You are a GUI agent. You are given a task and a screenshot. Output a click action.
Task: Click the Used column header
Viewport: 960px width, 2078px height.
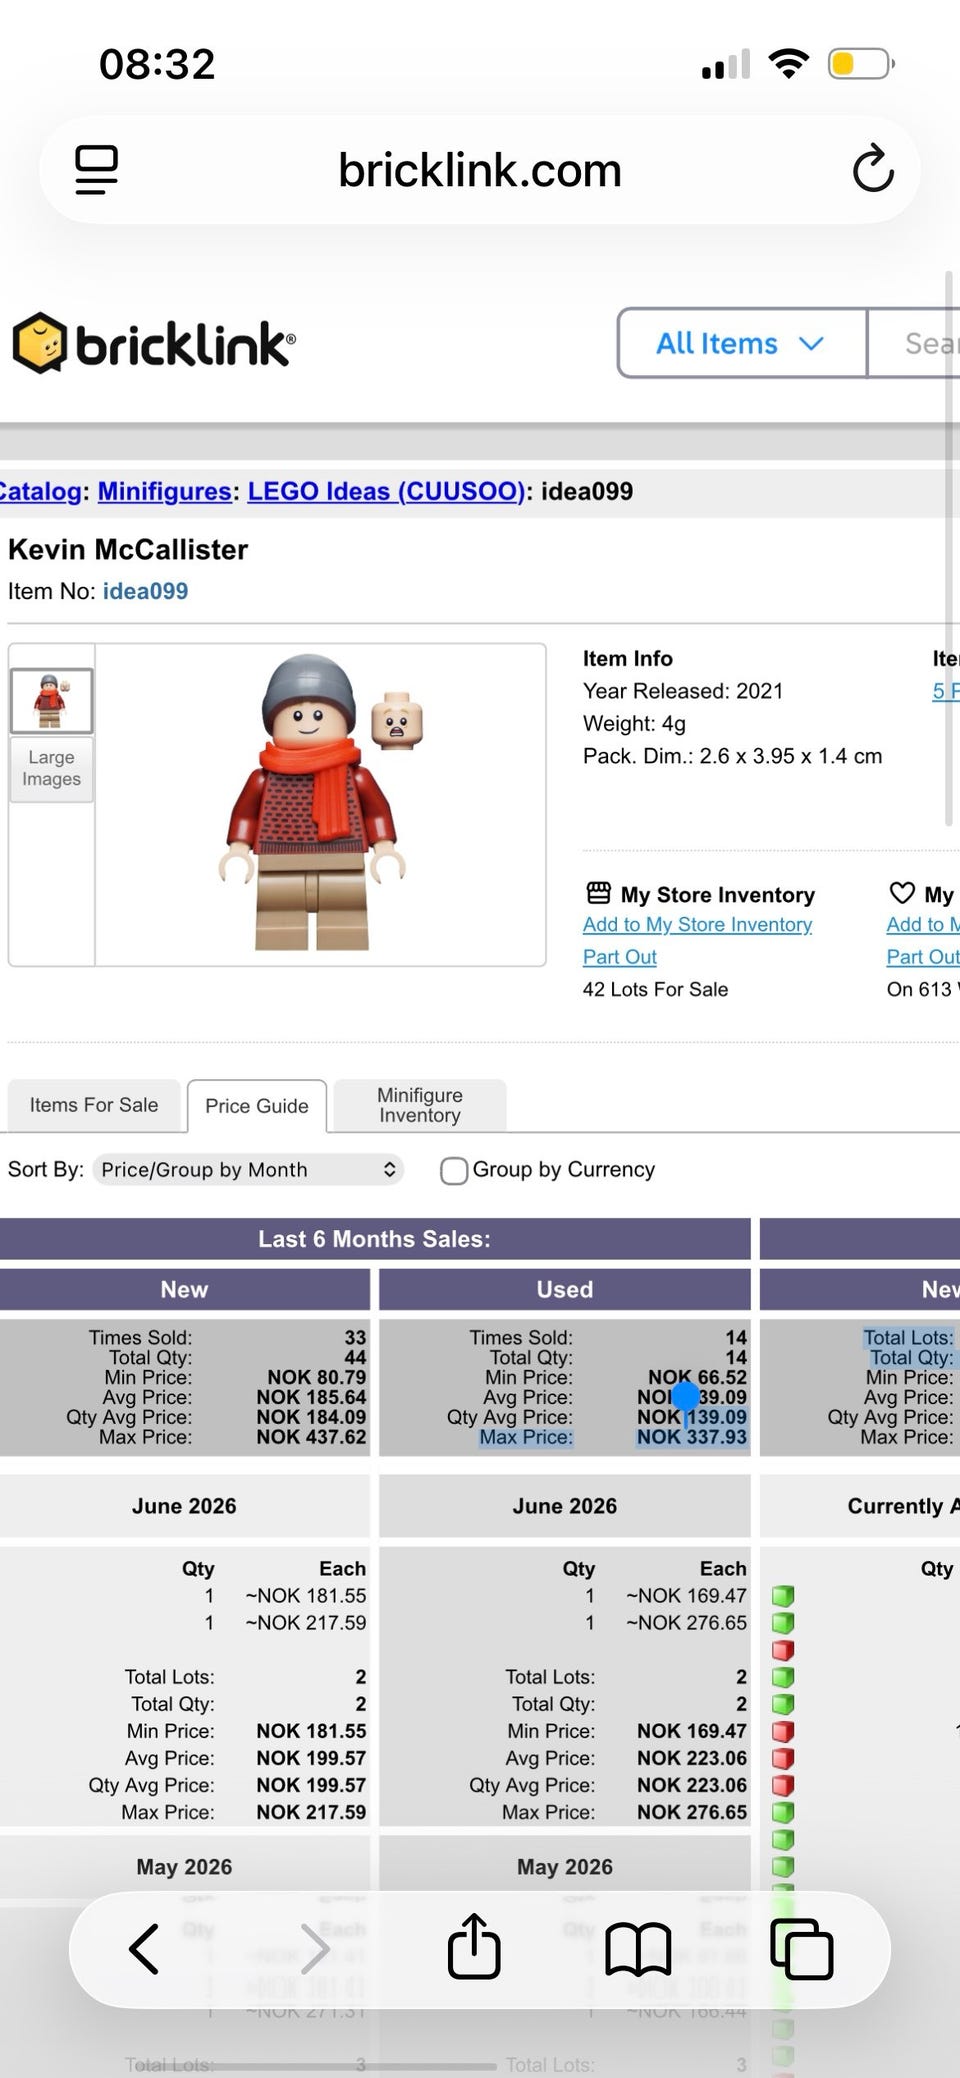(x=565, y=1290)
